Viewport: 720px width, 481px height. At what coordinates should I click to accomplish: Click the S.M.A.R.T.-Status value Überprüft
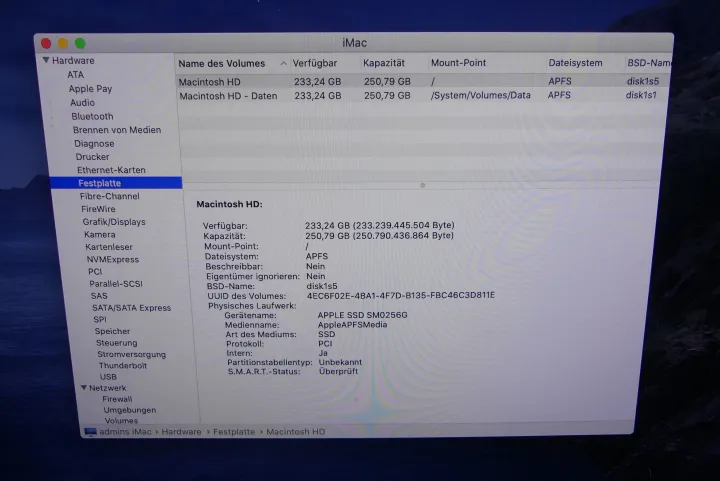[x=338, y=371]
